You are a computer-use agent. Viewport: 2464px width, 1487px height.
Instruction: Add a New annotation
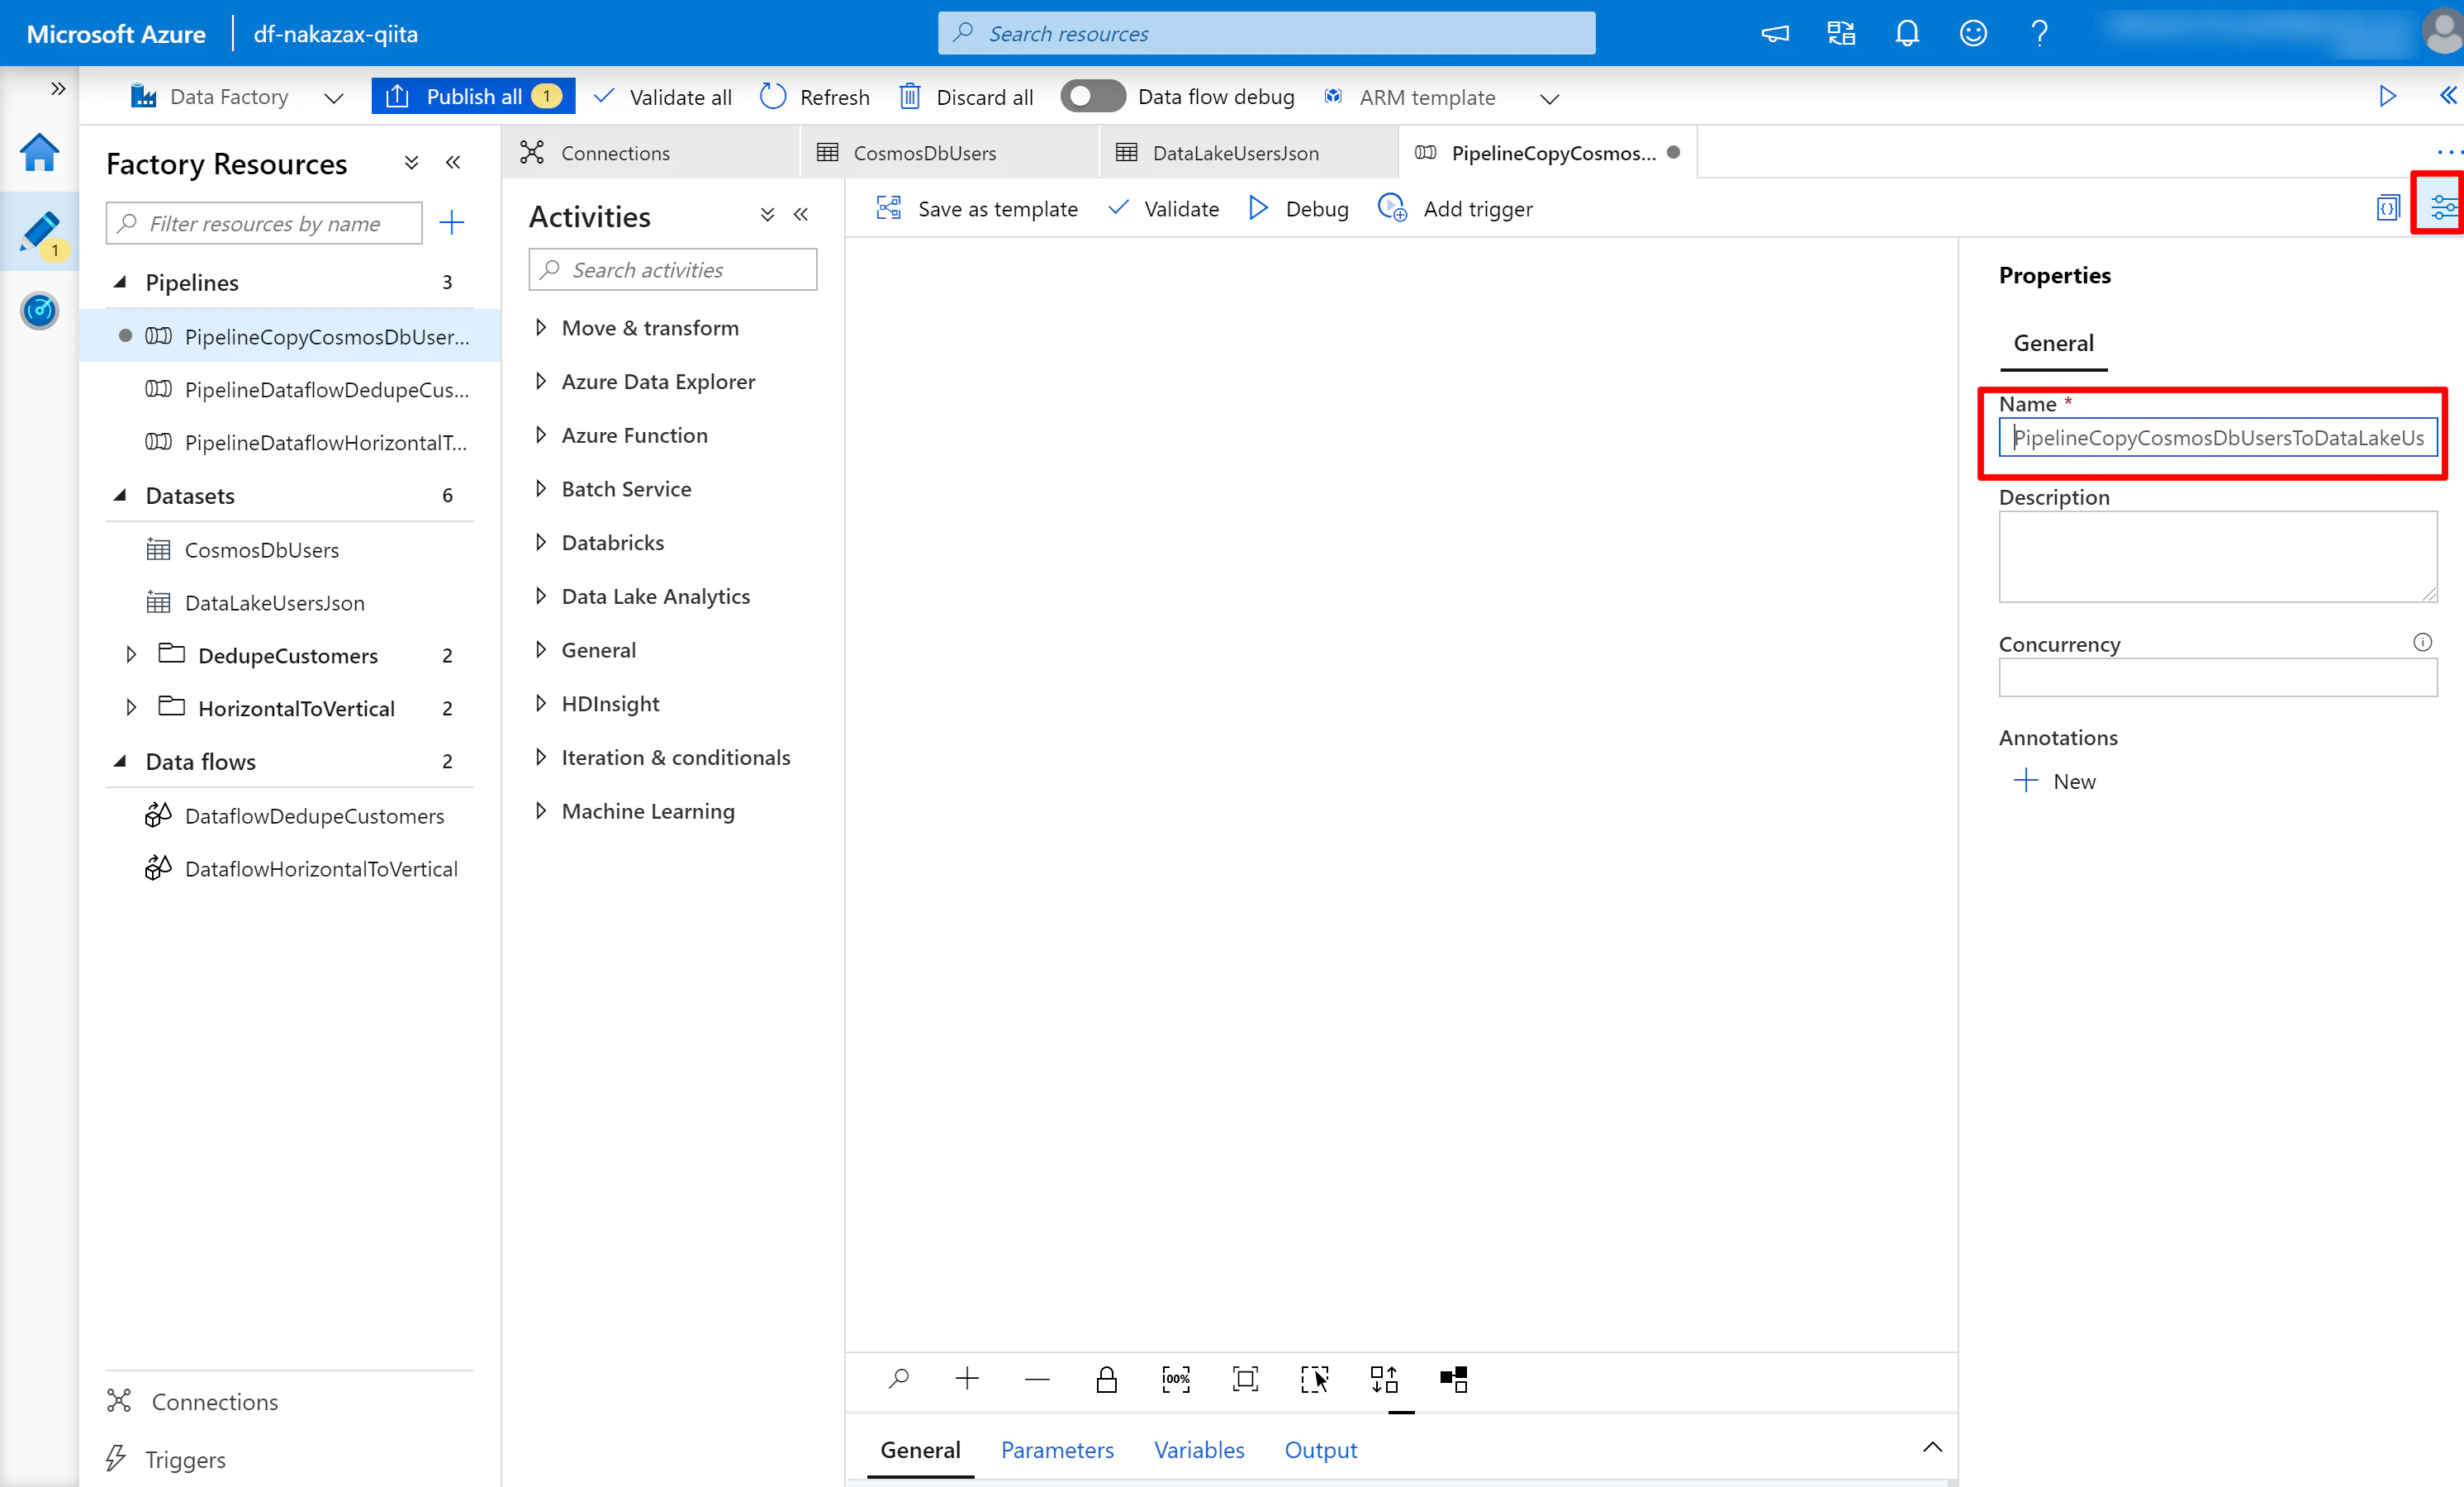2055,781
